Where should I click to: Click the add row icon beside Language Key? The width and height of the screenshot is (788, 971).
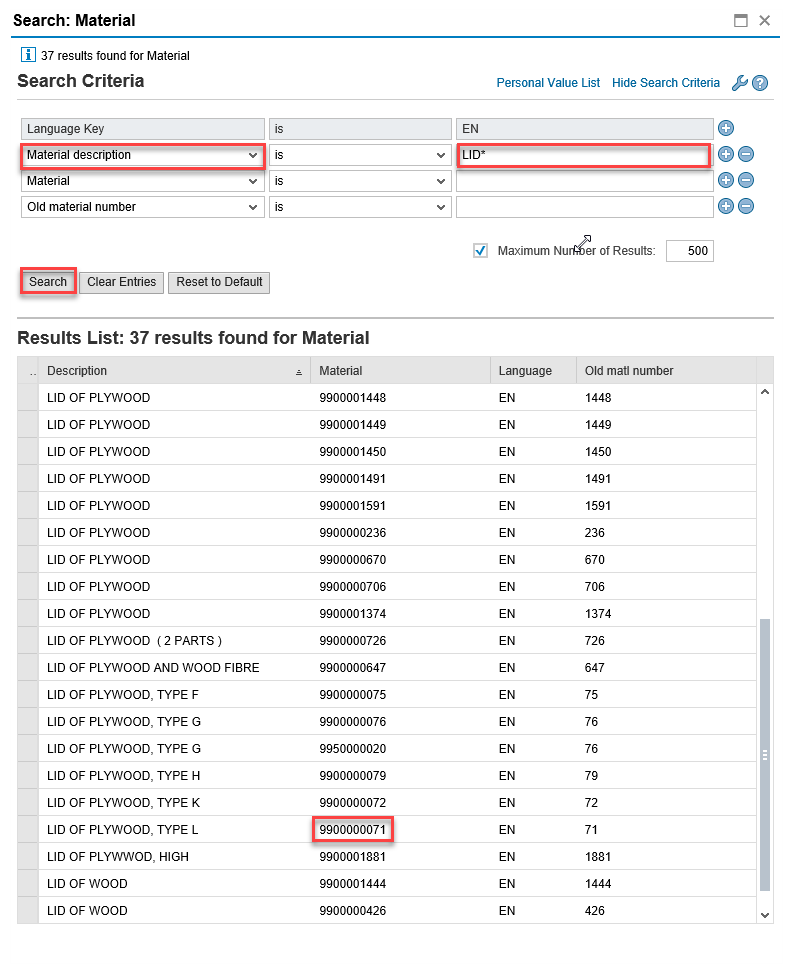coord(725,128)
